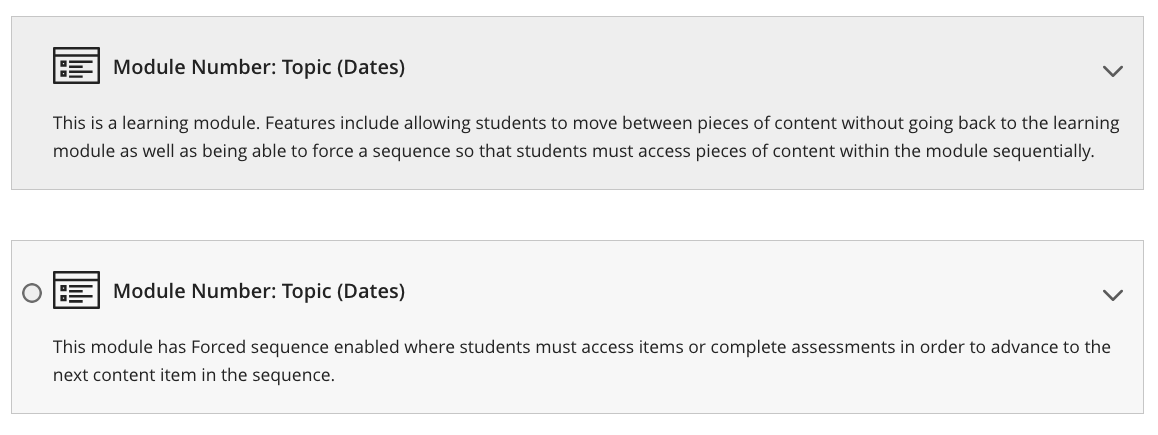1158x435 pixels.
Task: Click "Module Number:" in the first module heading
Action: [x=194, y=67]
